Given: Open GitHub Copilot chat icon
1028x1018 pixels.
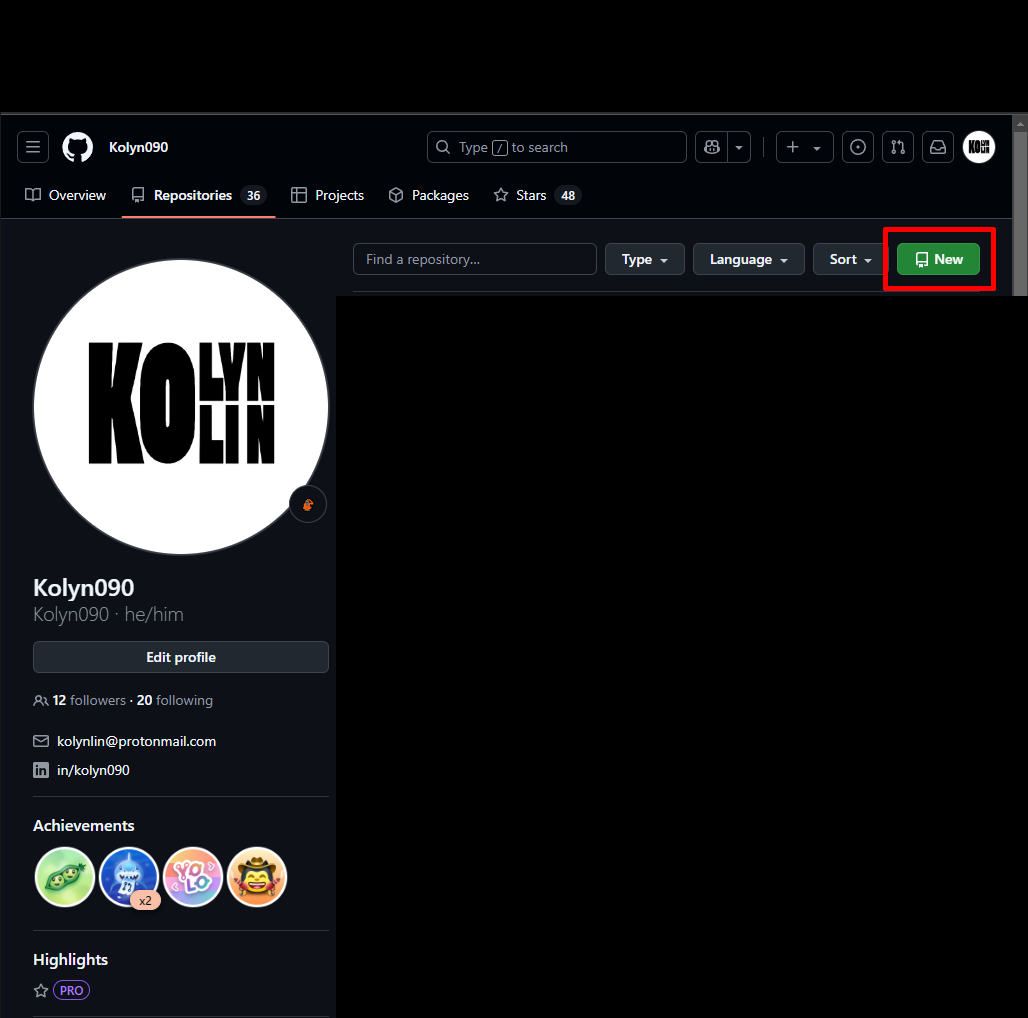Looking at the screenshot, I should (x=712, y=147).
